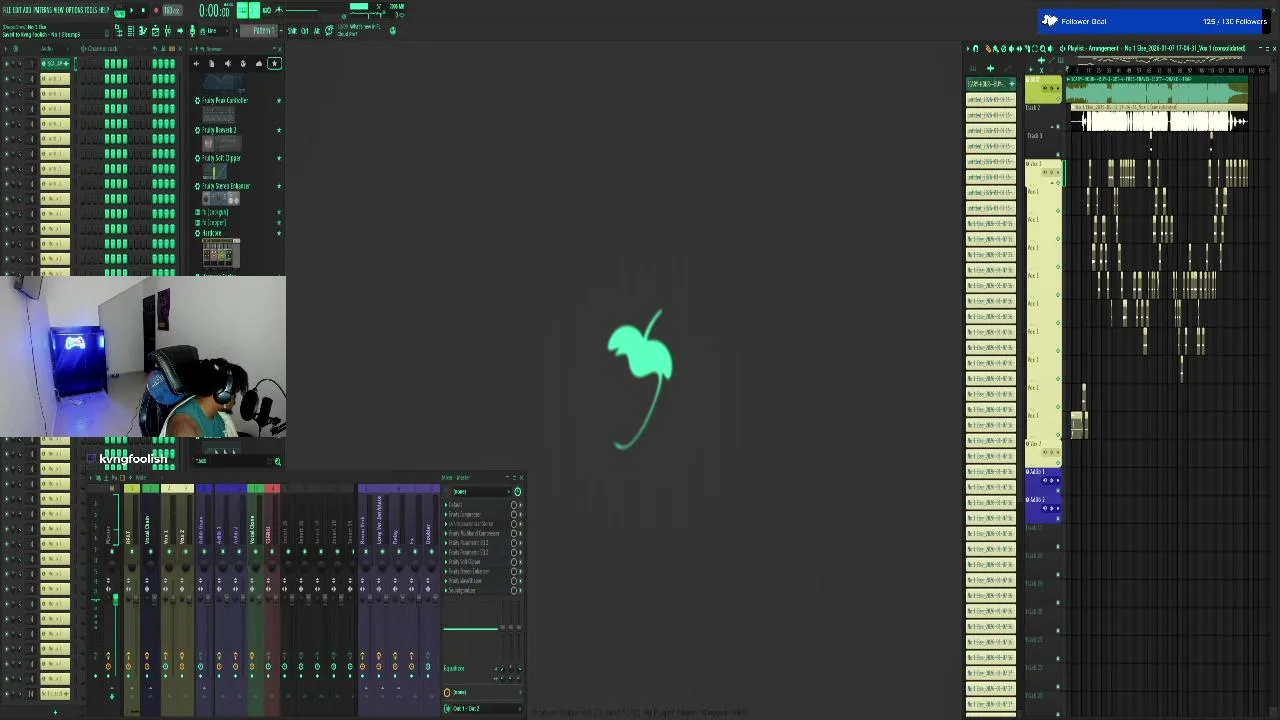This screenshot has width=1280, height=720.
Task: Click the Mixer master power icon
Action: point(517,492)
